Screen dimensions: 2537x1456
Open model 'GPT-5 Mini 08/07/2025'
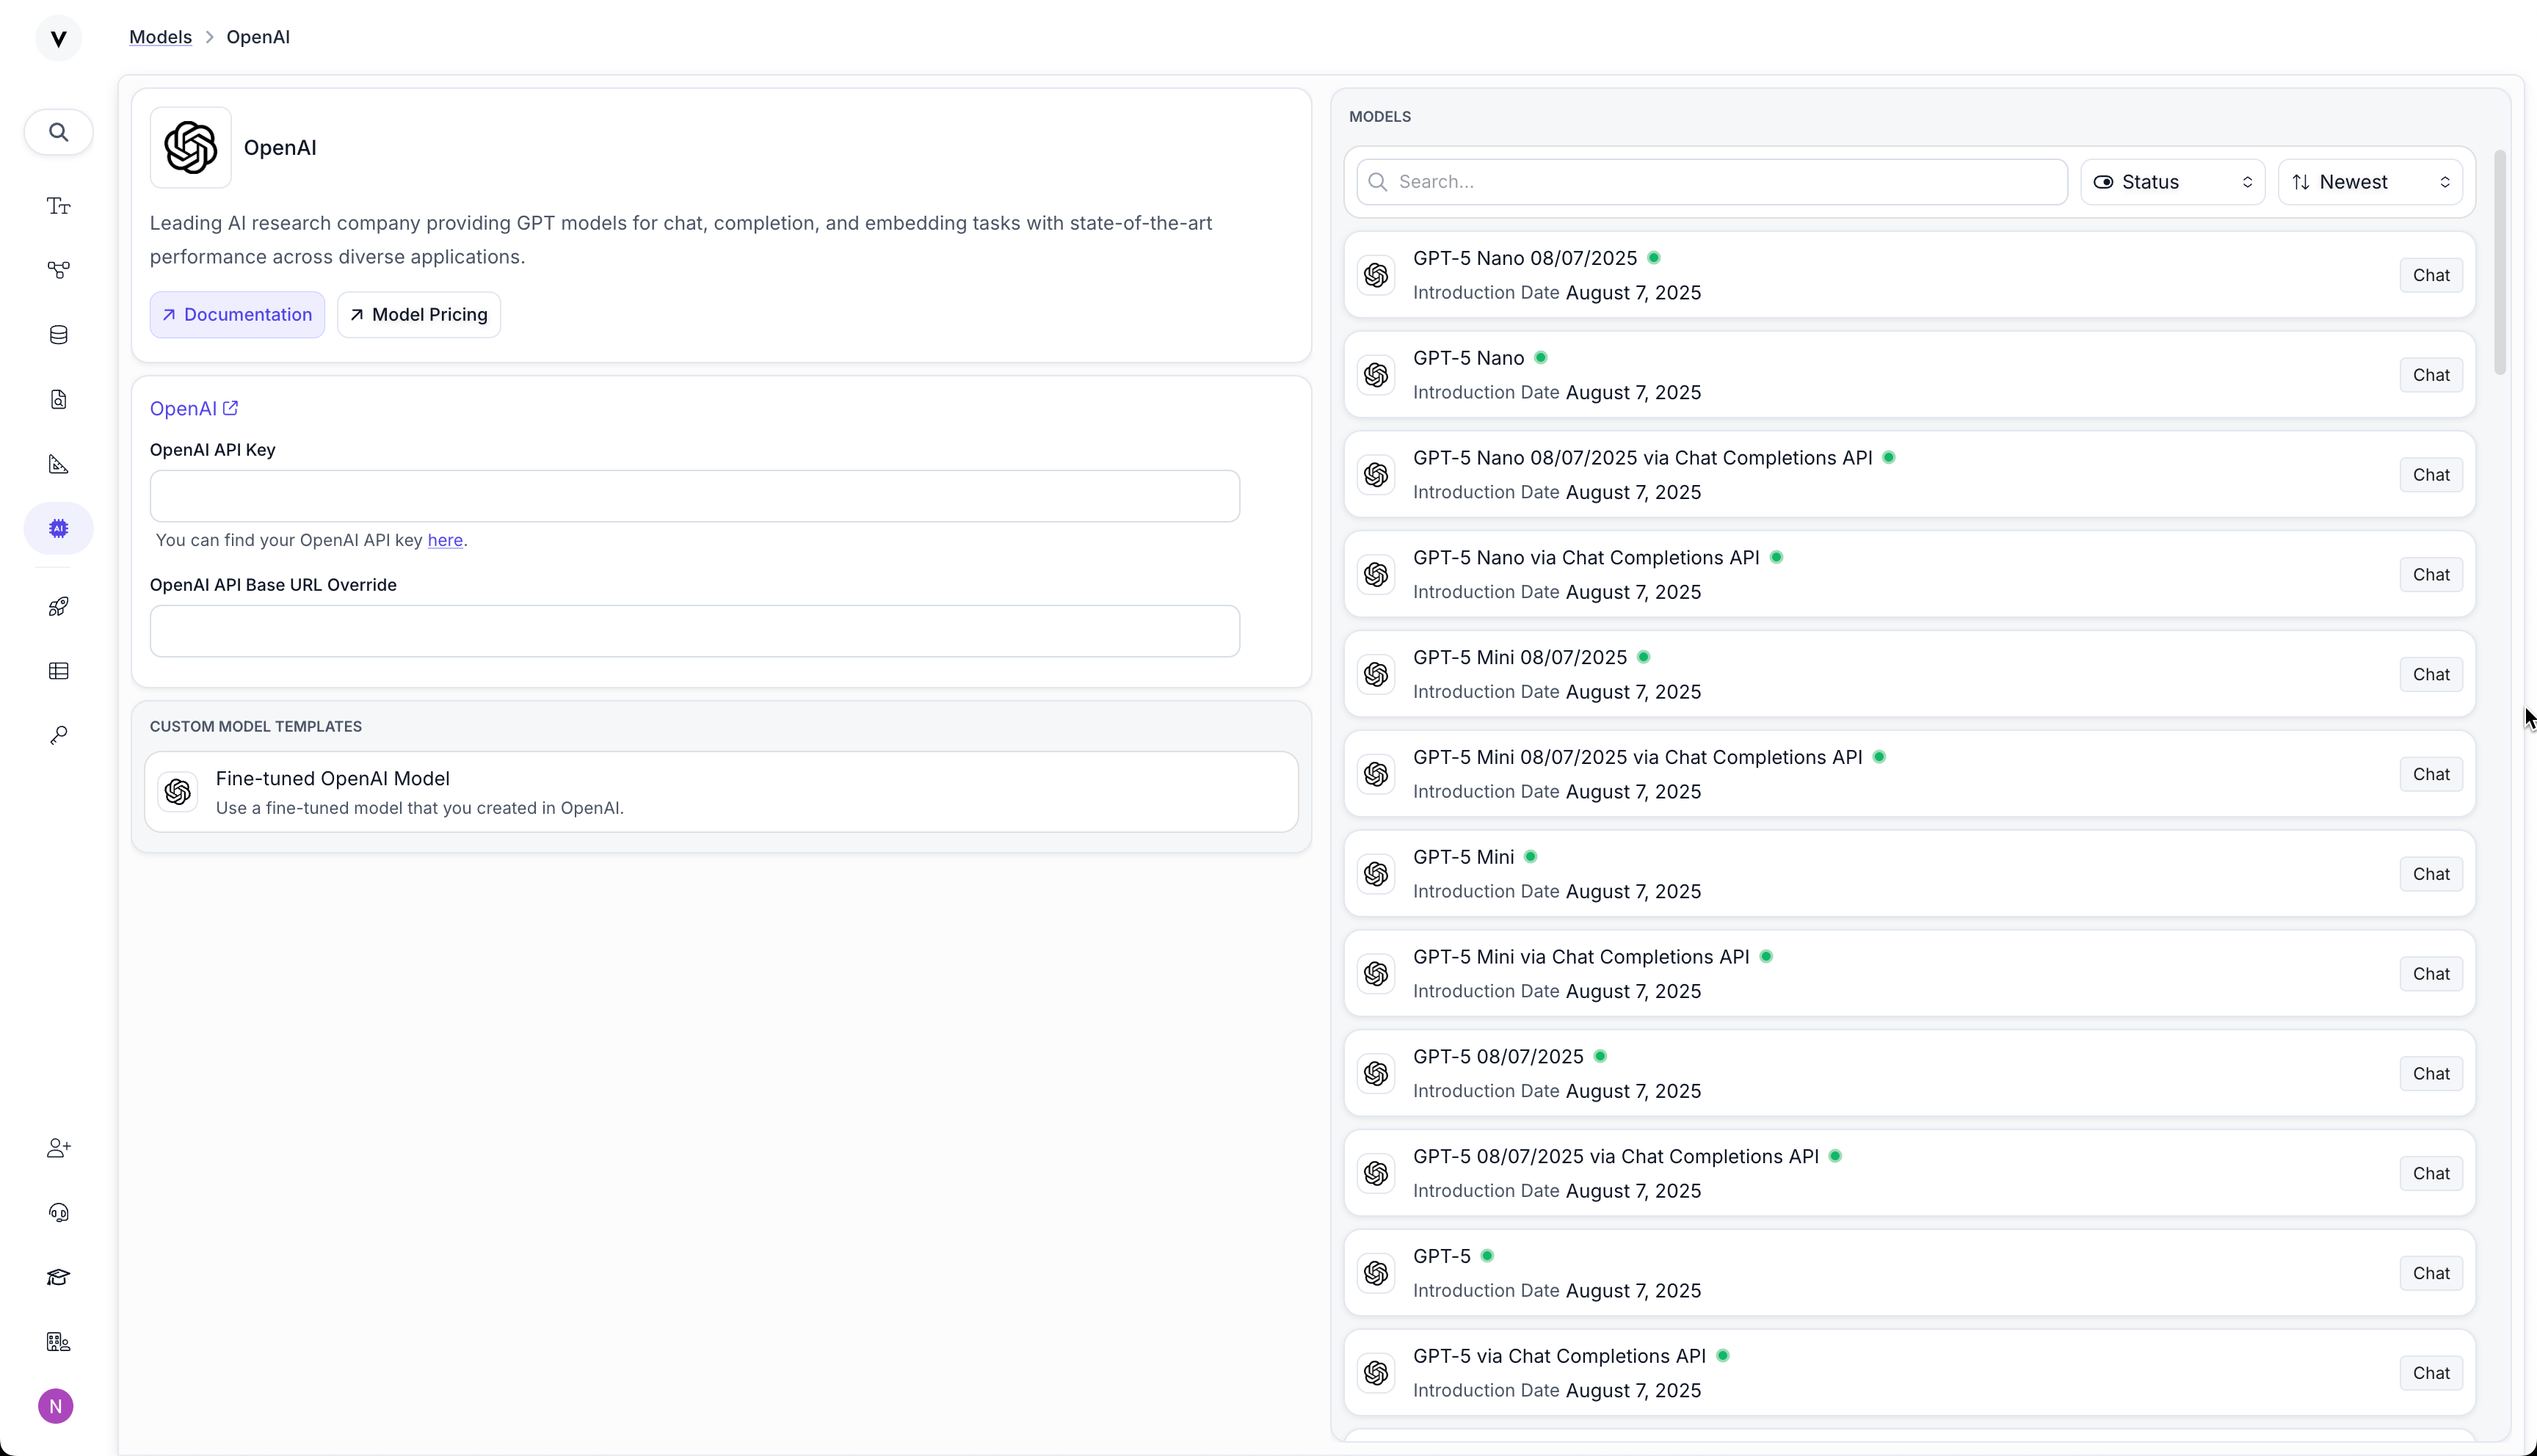1909,674
